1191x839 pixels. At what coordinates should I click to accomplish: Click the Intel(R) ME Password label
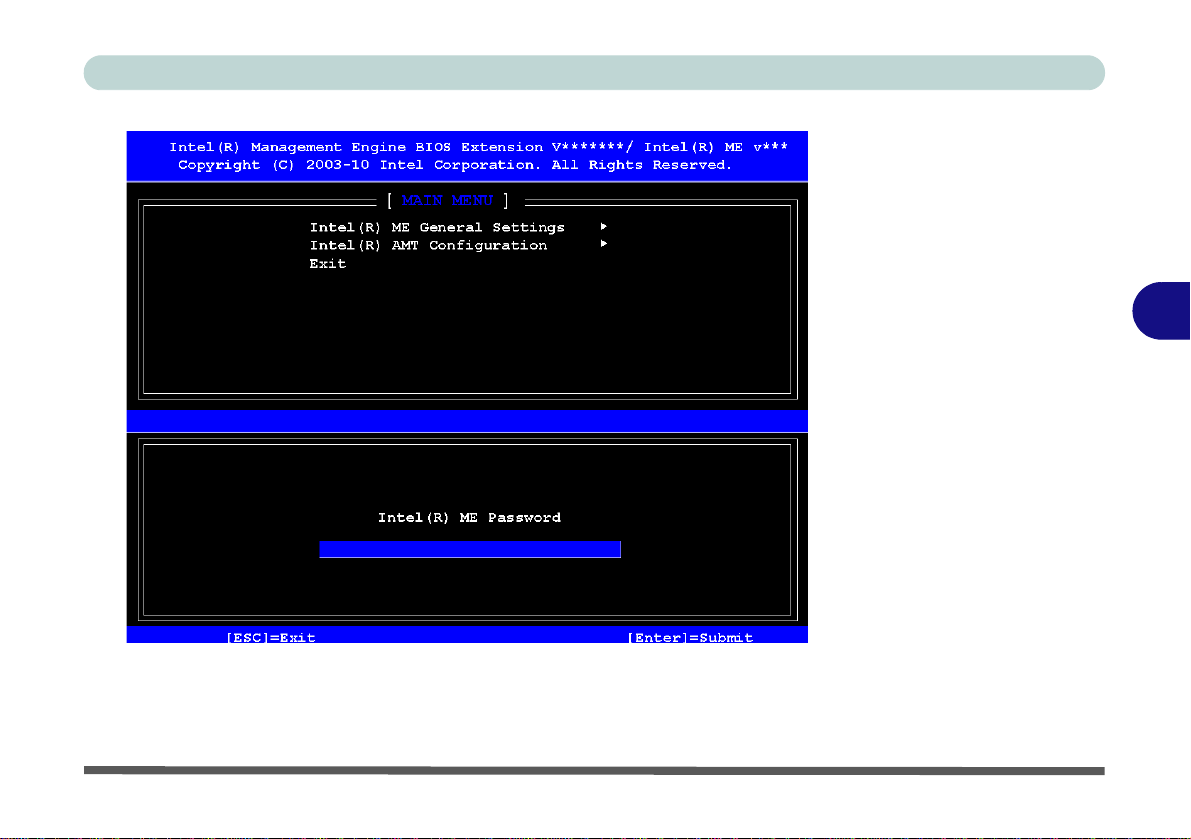pyautogui.click(x=469, y=518)
